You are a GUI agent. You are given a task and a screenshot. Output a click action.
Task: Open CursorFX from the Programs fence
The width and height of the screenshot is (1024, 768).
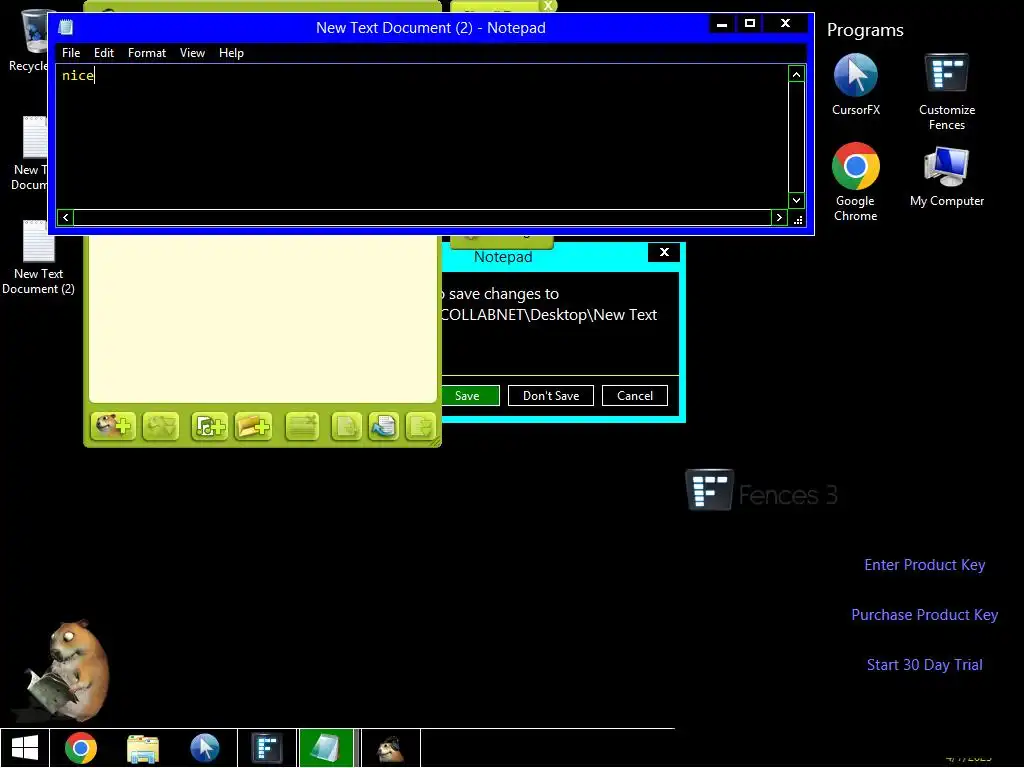(856, 85)
